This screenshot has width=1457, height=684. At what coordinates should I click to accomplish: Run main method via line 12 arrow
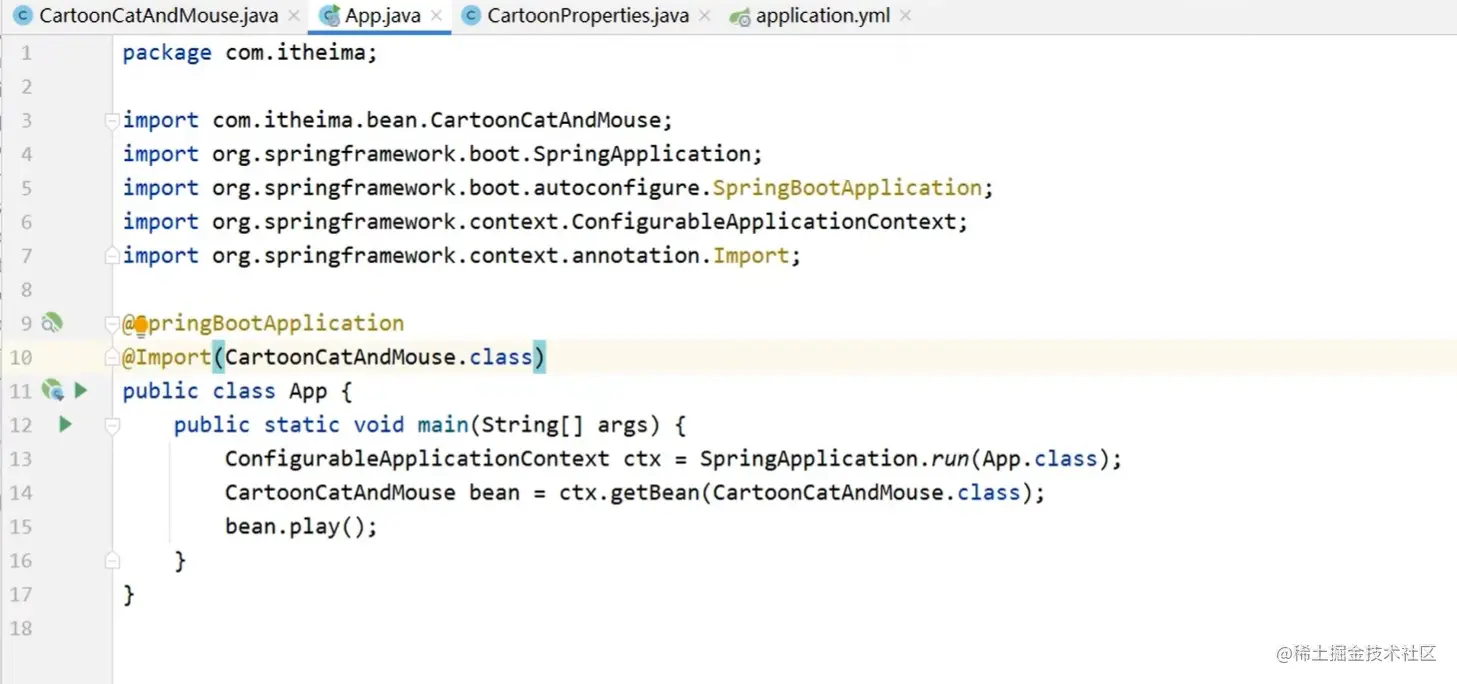pyautogui.click(x=65, y=425)
